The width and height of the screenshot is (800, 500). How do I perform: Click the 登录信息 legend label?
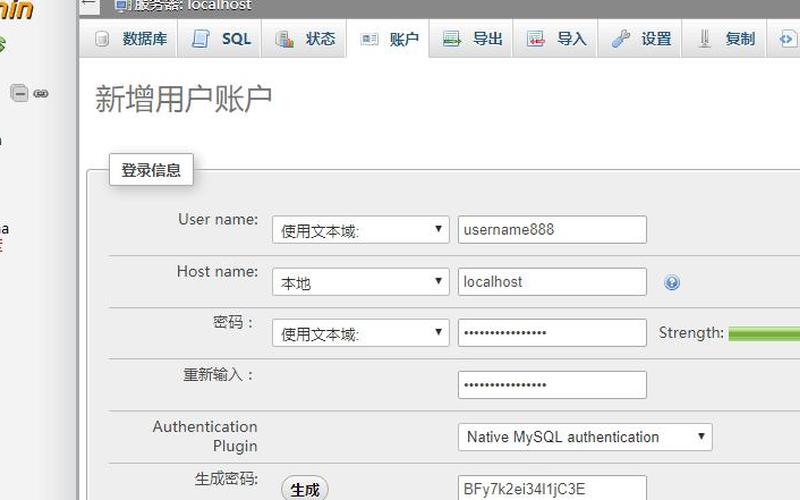click(x=151, y=169)
